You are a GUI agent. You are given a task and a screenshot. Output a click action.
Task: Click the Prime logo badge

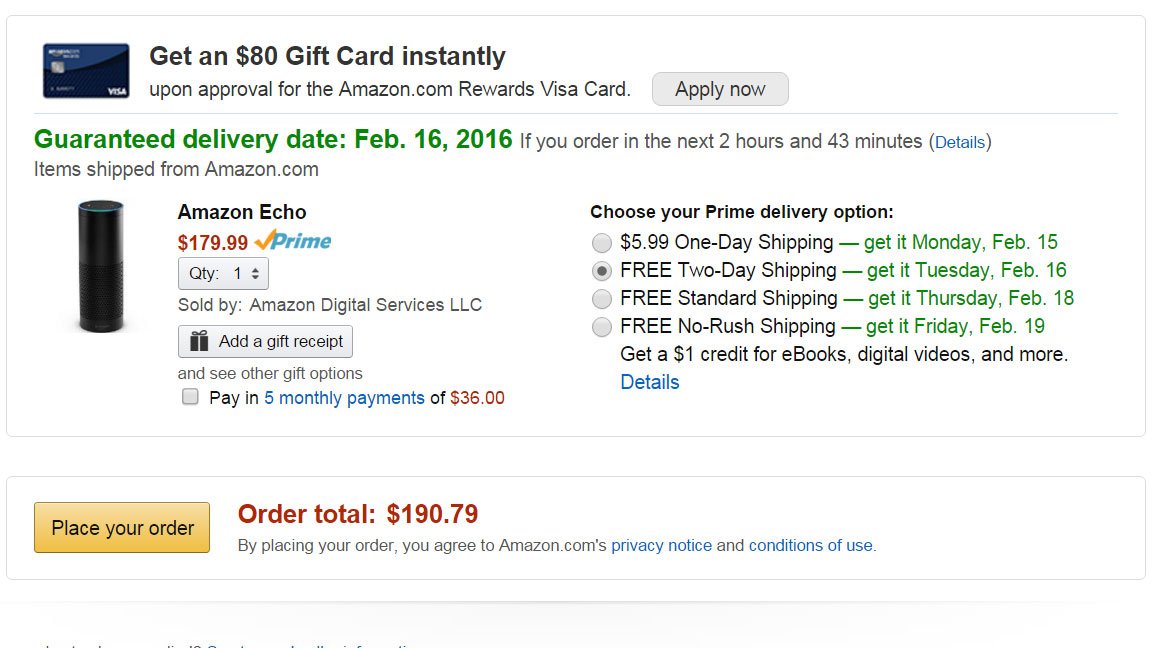click(293, 241)
